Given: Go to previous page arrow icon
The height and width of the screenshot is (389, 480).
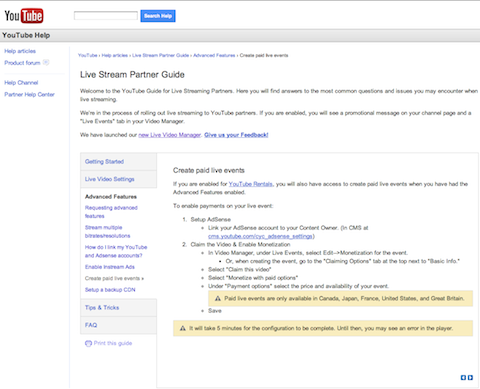Looking at the screenshot, I should (463, 377).
